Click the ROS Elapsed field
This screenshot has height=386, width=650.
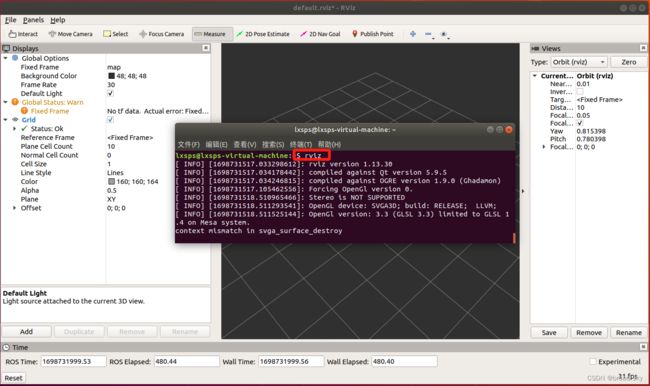click(x=187, y=362)
